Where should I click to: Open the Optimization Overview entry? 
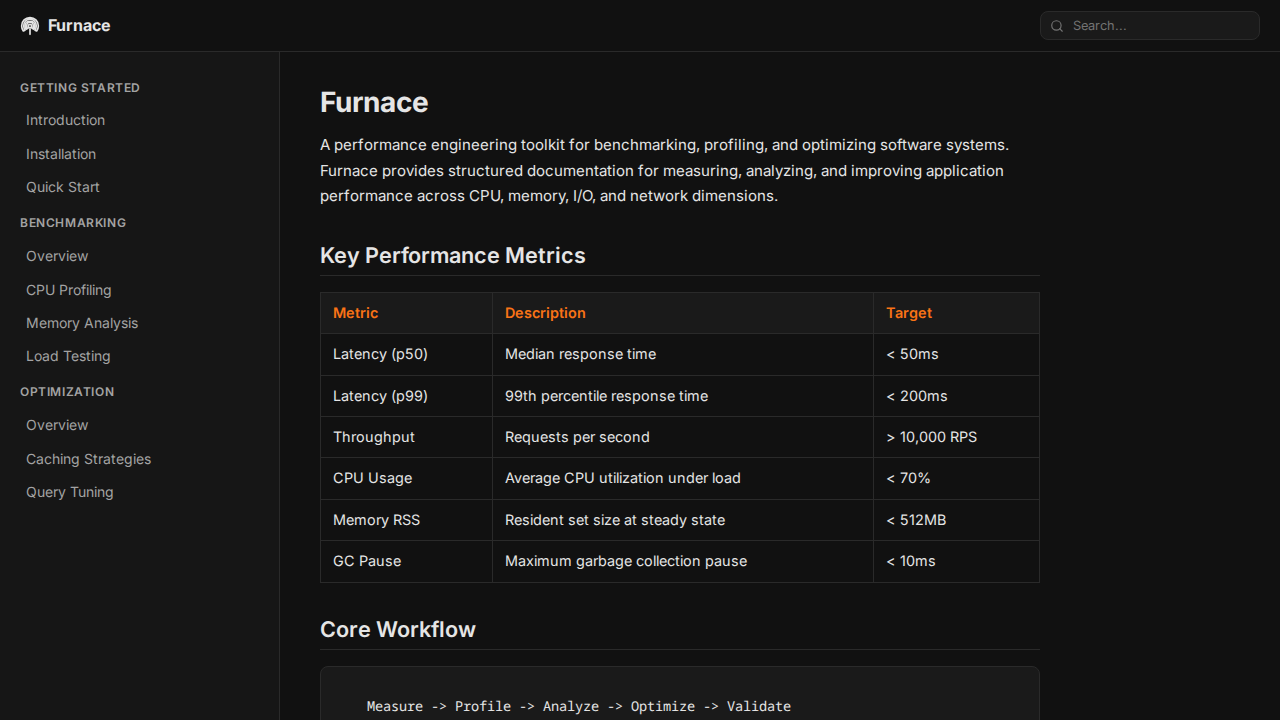pos(57,425)
